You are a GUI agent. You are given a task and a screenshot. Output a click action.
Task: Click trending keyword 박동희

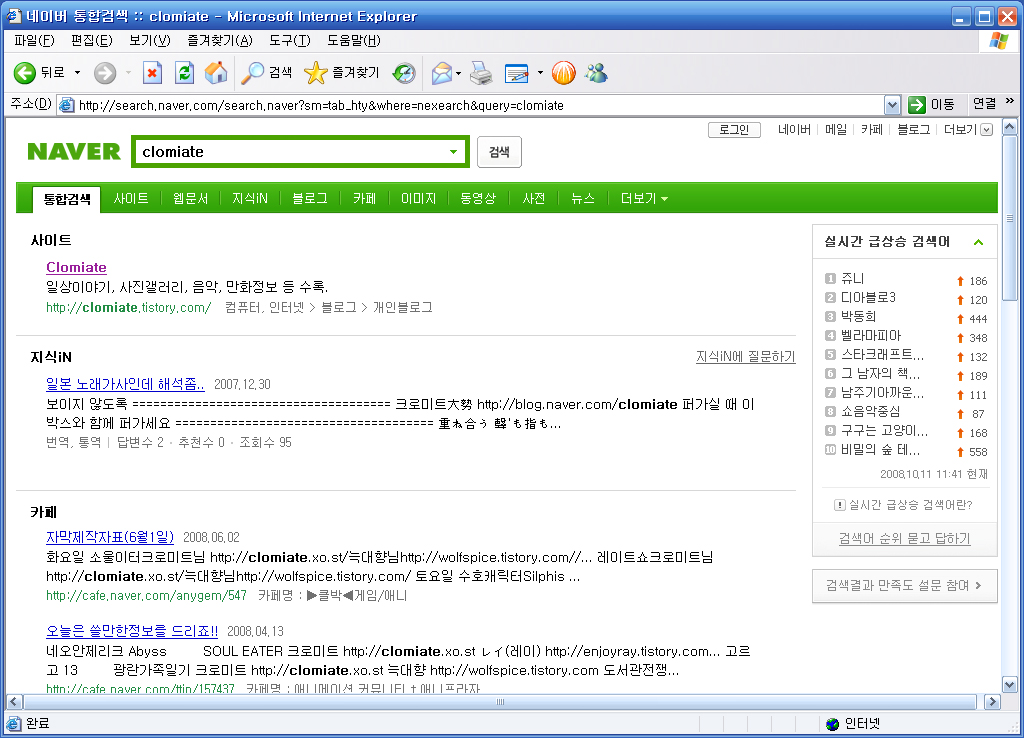(x=858, y=317)
